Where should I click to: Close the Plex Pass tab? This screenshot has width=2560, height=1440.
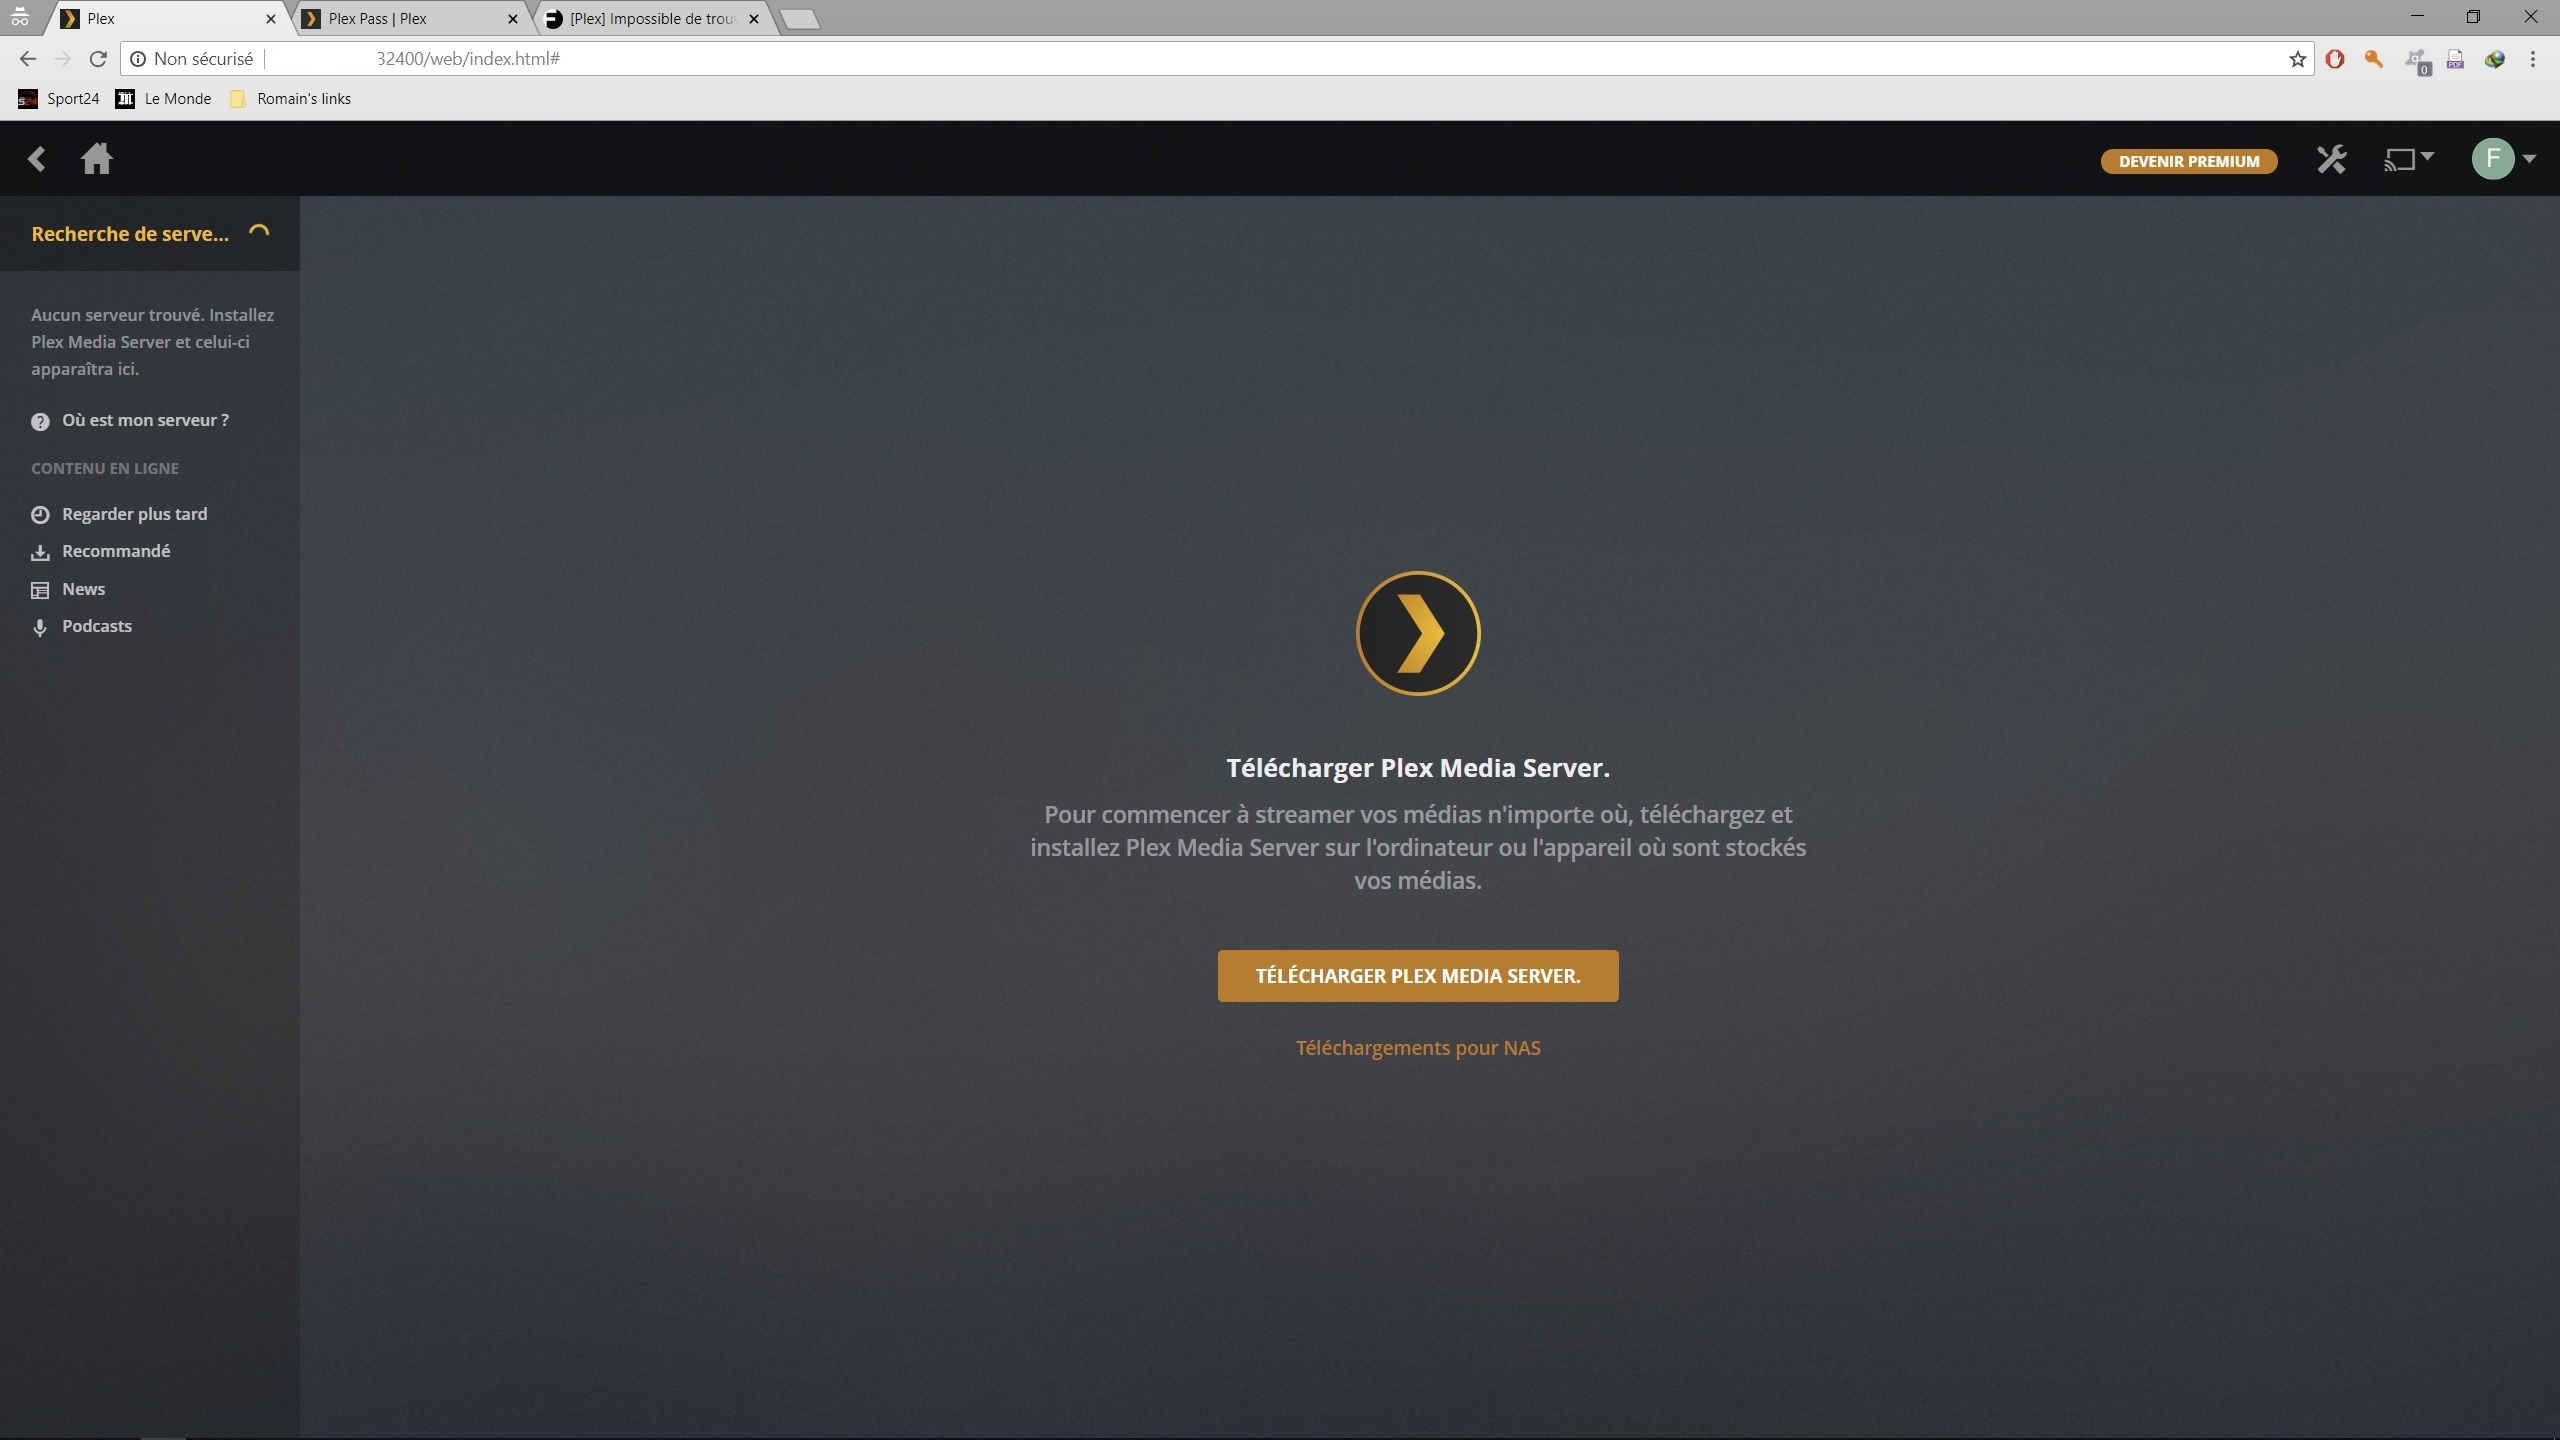point(513,19)
